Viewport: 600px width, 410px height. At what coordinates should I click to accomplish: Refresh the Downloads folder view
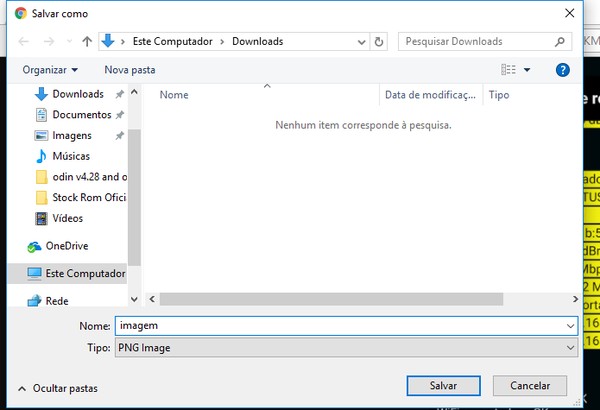(379, 41)
